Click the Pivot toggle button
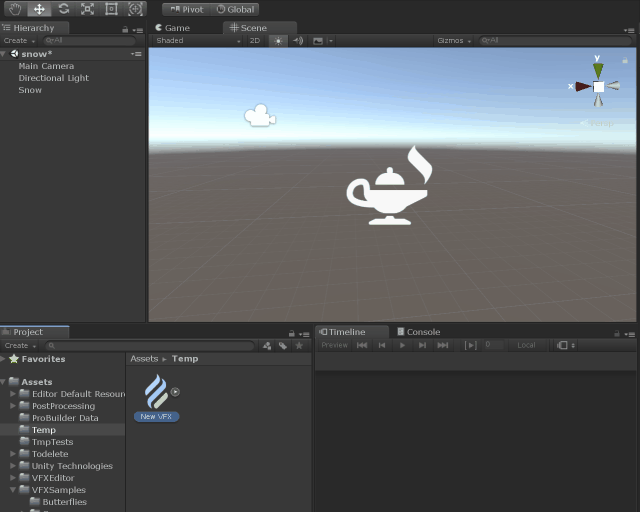Screen dimensions: 640x512 coord(186,9)
